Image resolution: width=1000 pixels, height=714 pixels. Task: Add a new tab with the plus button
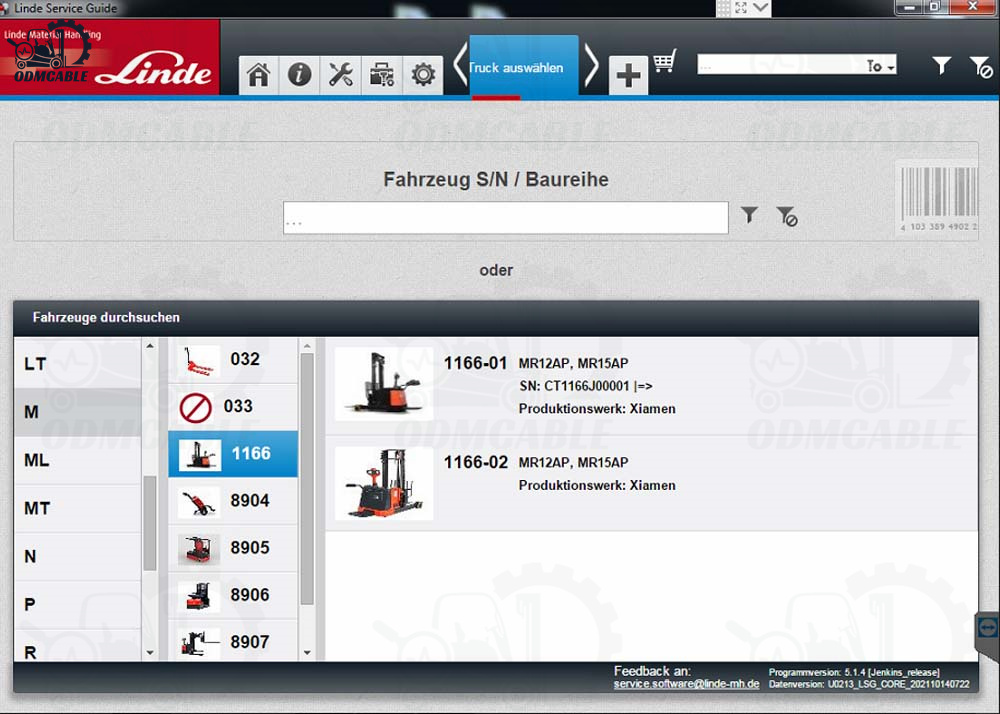tap(628, 75)
